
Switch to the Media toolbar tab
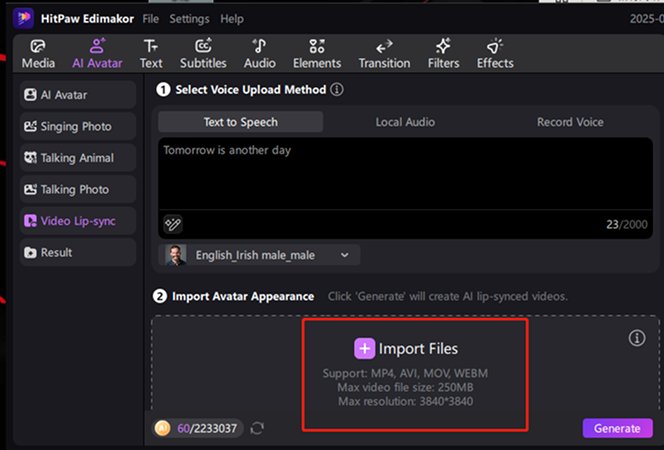coord(38,54)
